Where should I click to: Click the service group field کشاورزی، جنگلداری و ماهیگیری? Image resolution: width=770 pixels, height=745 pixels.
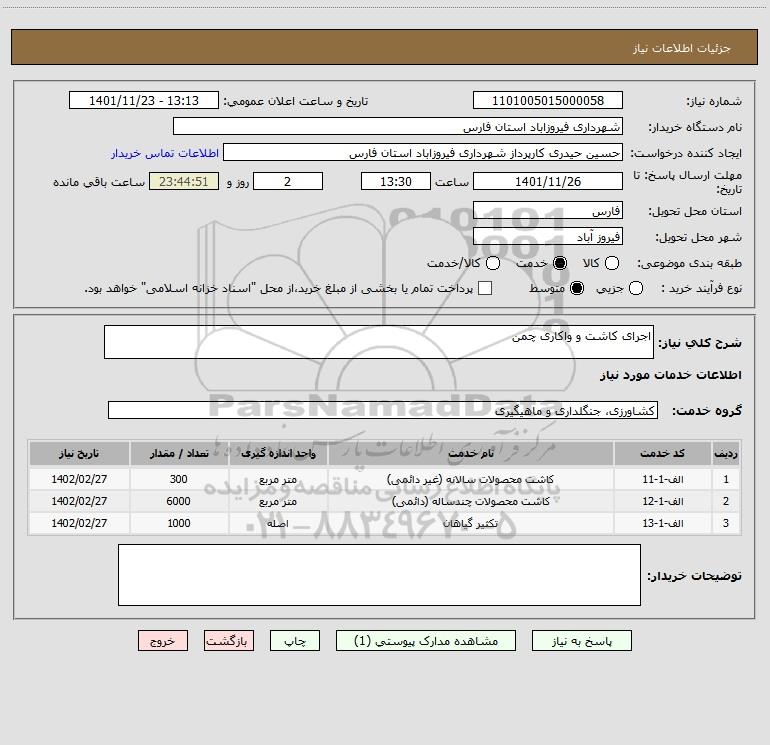383,410
